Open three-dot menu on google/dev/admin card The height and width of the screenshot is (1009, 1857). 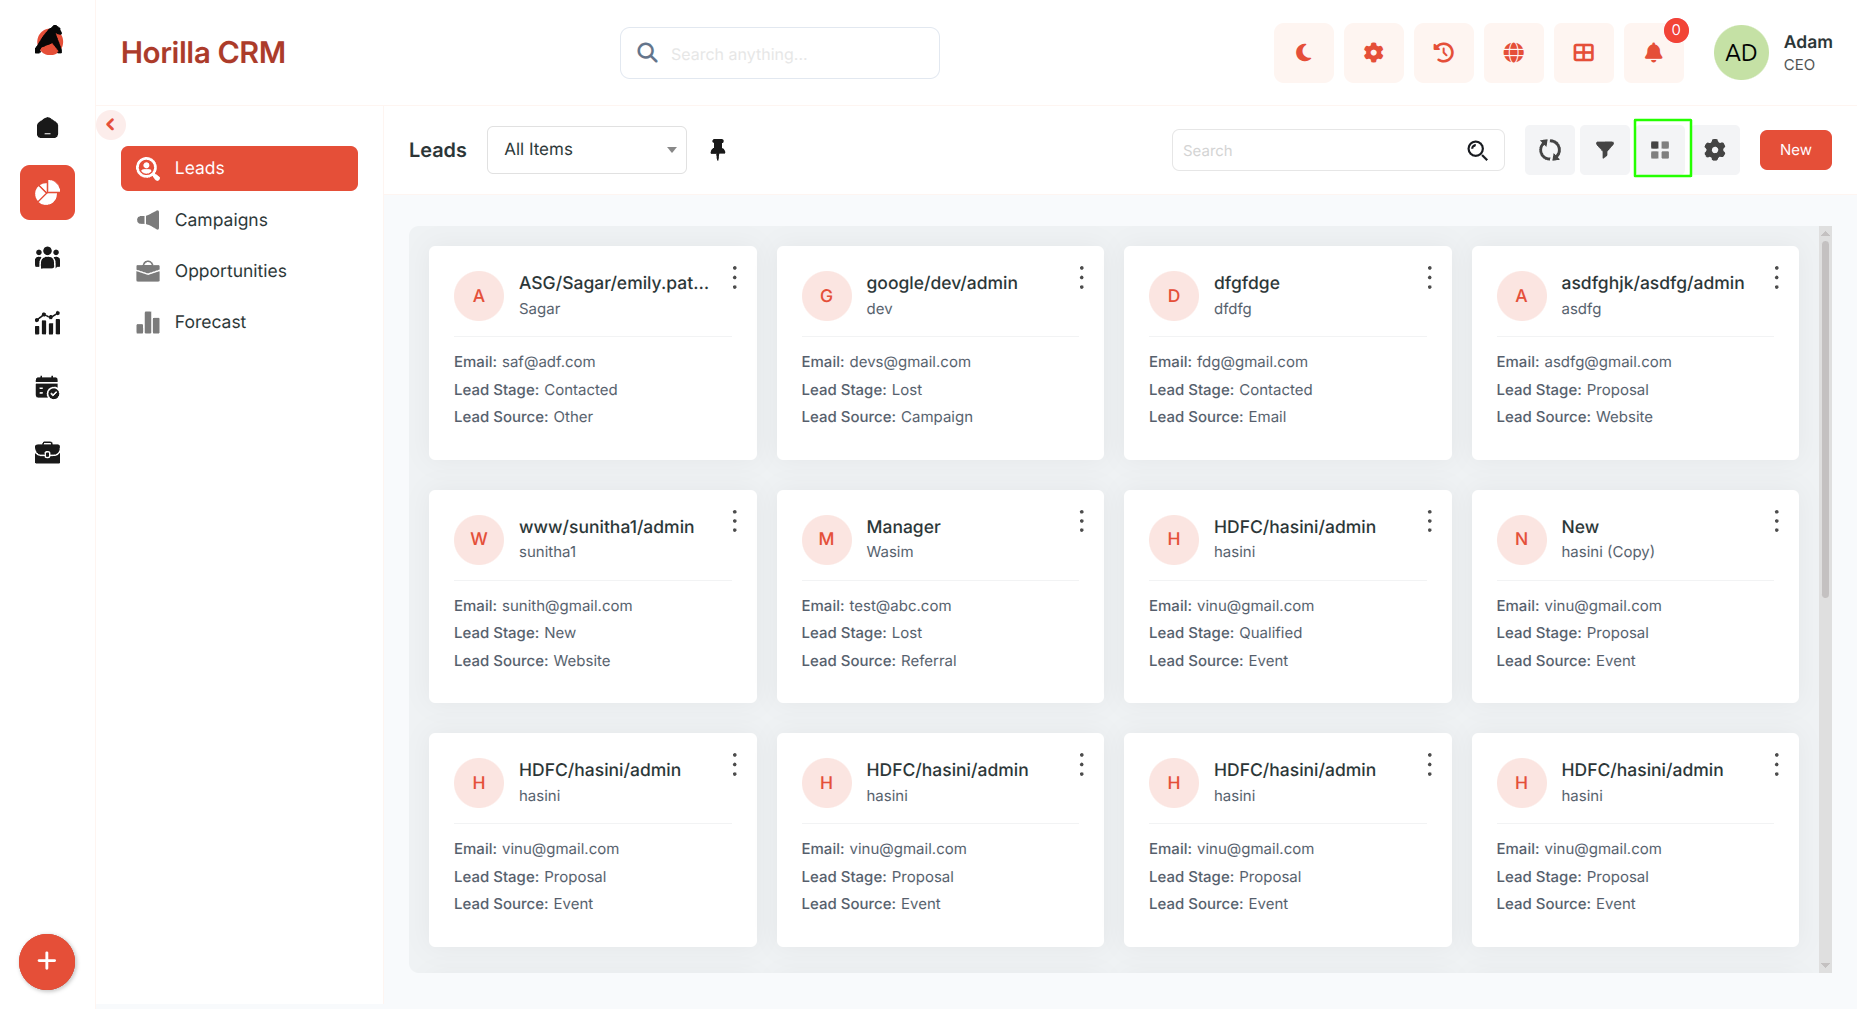pyautogui.click(x=1081, y=278)
